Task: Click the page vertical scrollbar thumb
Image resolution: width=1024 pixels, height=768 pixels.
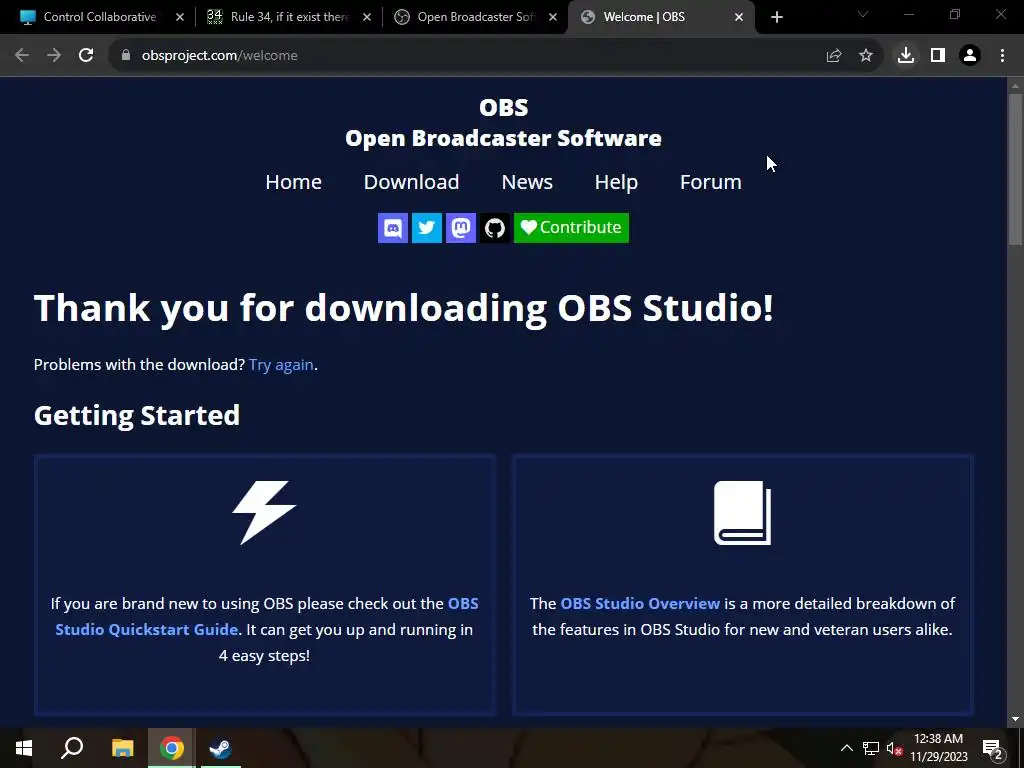Action: pyautogui.click(x=1015, y=170)
